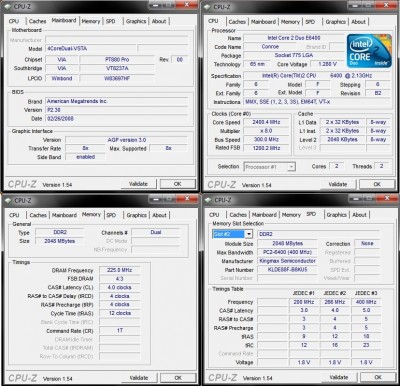Click the Socket 775 LGA package value
The image size is (400, 386).
pos(294,55)
